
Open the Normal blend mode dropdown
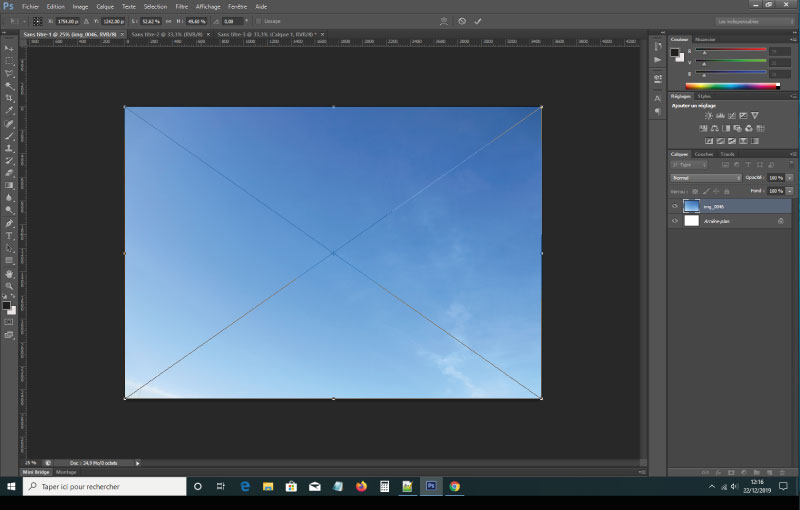click(x=705, y=177)
